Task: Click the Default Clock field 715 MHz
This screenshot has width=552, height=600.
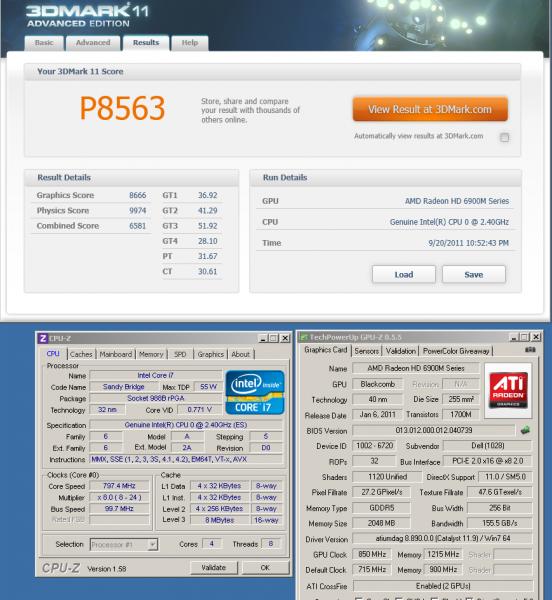Action: (x=372, y=570)
